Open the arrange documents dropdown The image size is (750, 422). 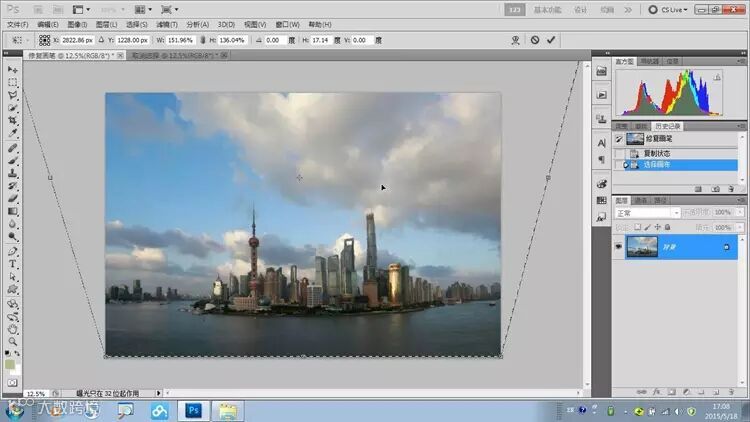tap(143, 10)
